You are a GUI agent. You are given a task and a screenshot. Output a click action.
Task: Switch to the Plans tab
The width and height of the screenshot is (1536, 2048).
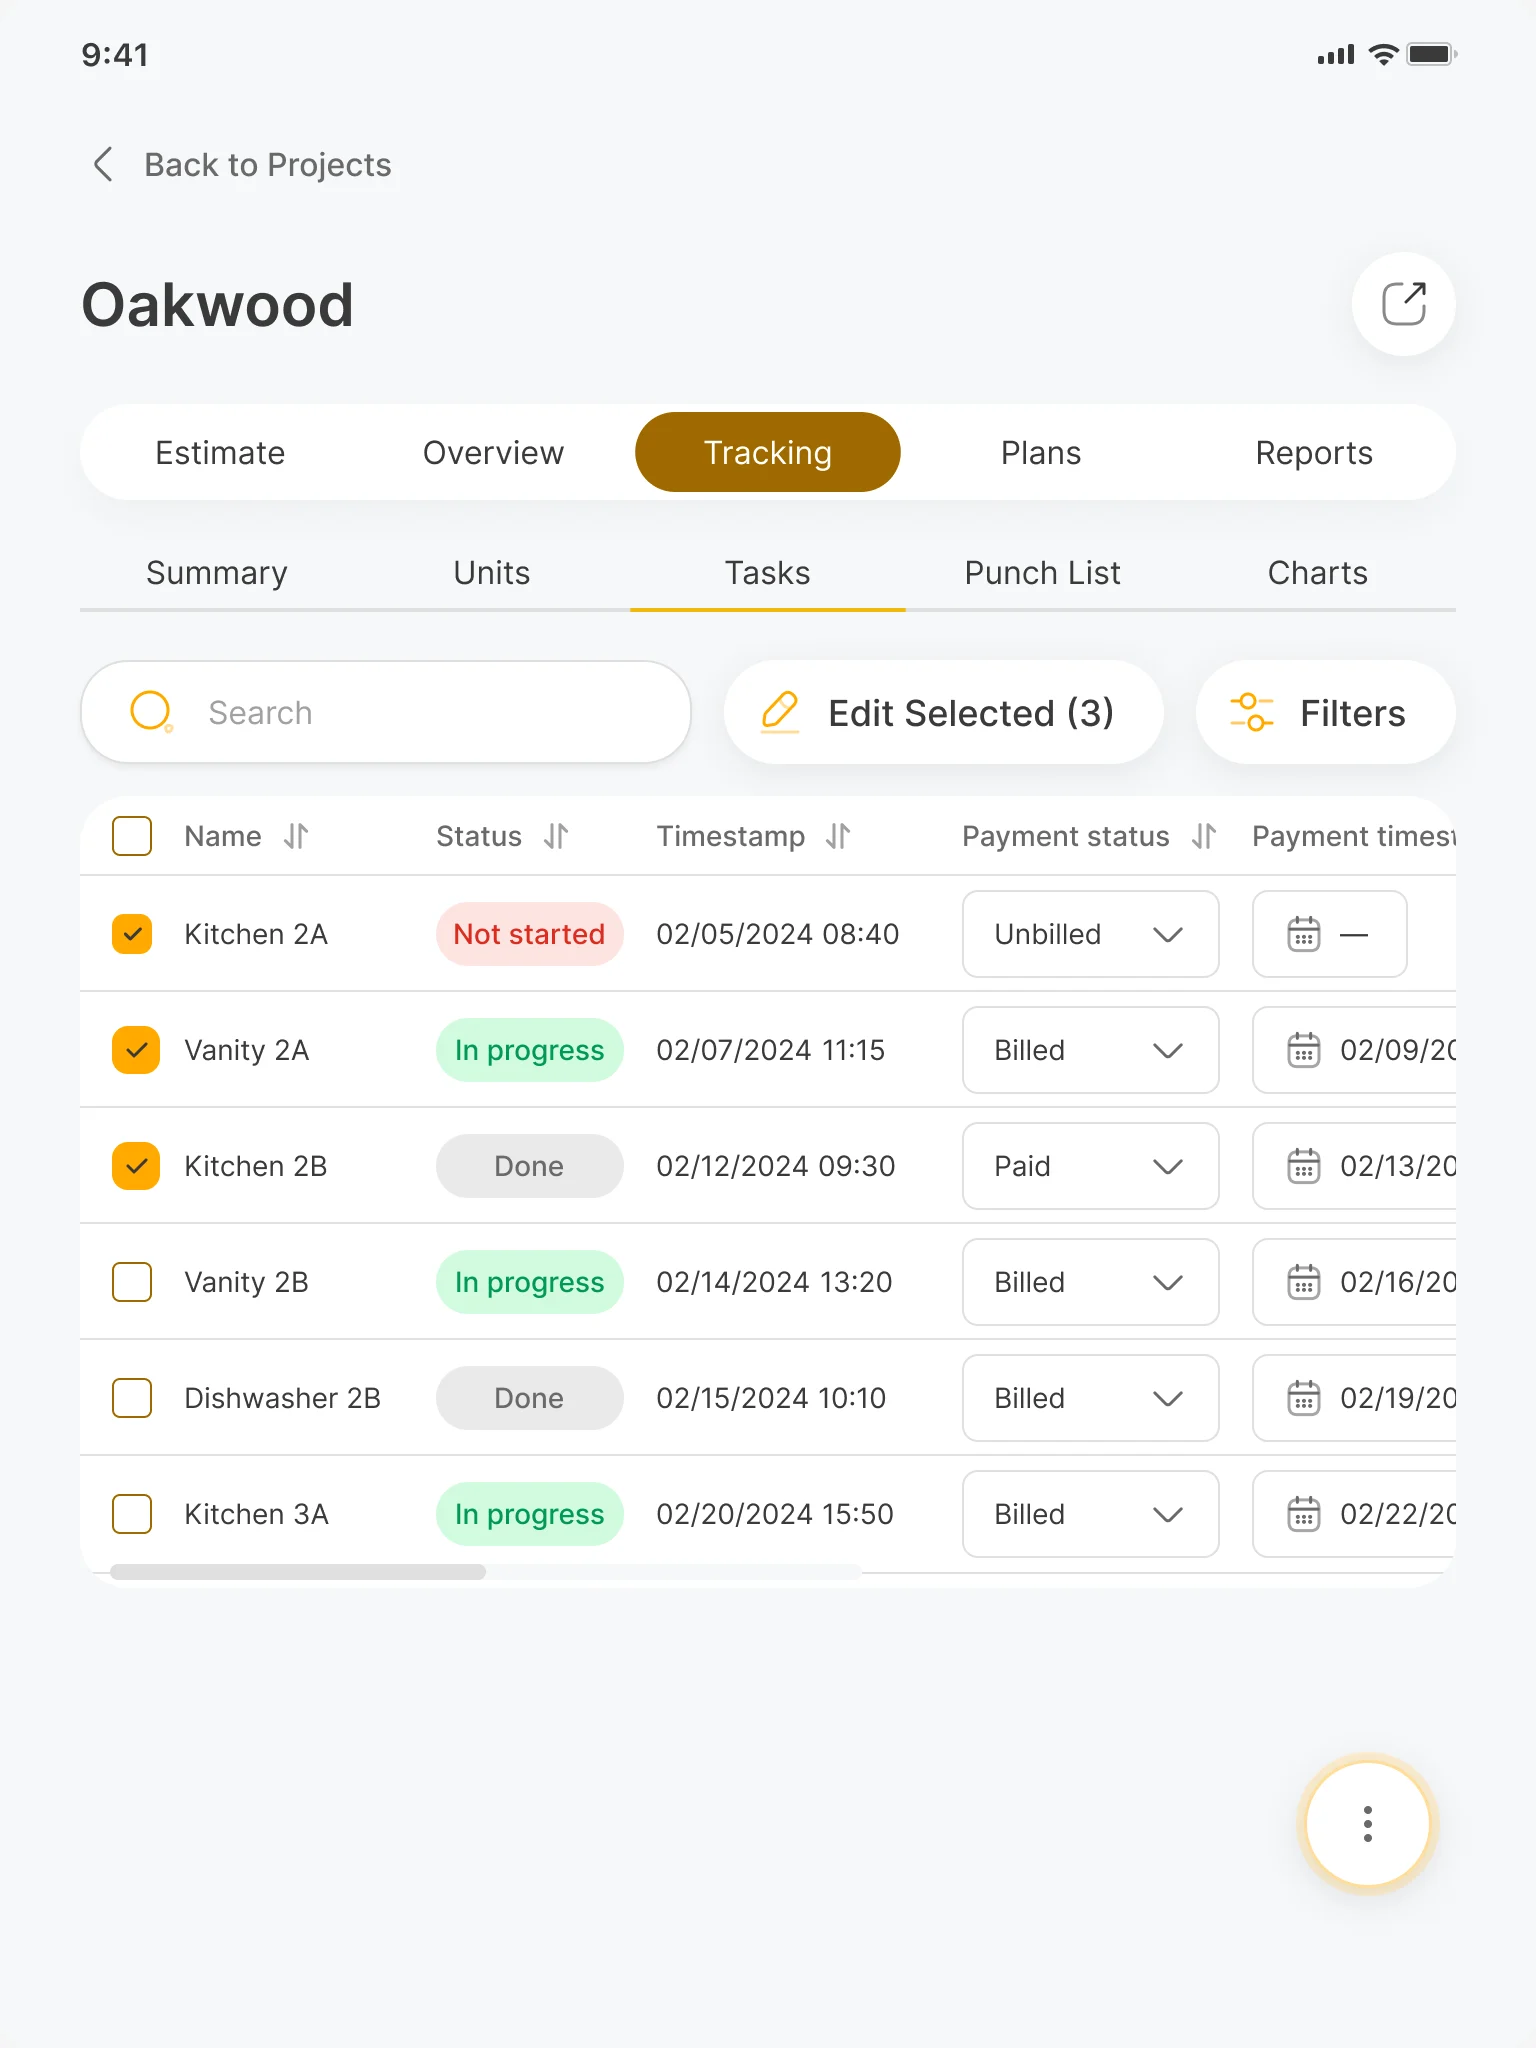coord(1041,452)
